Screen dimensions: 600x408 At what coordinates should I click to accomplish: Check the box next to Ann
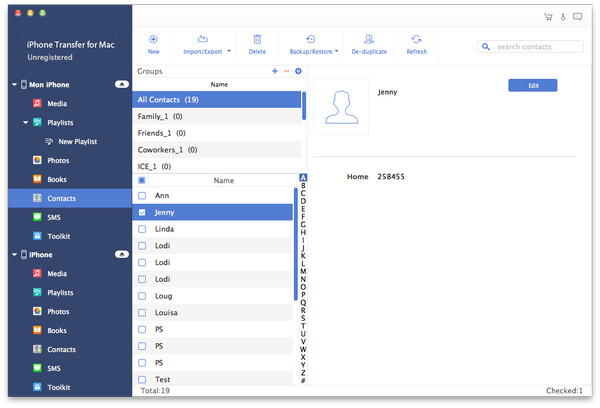[142, 196]
